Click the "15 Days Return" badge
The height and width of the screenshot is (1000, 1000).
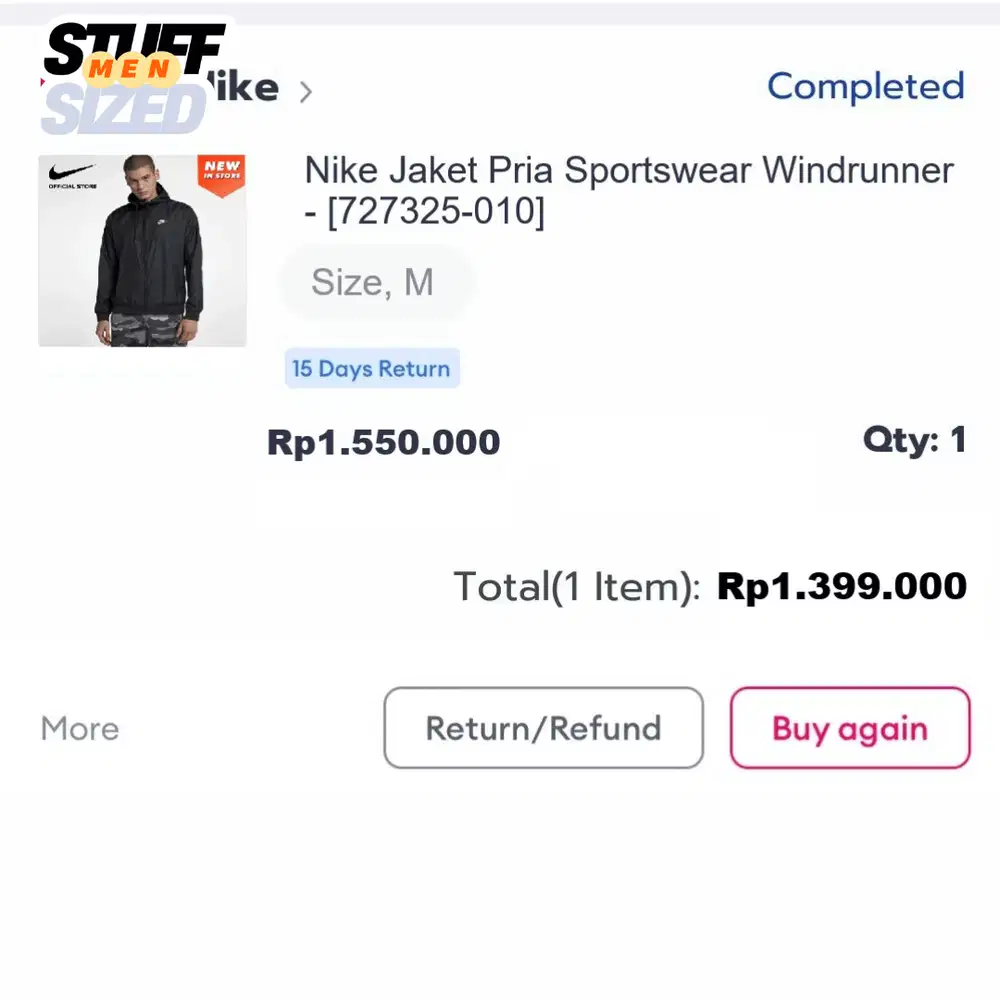371,369
